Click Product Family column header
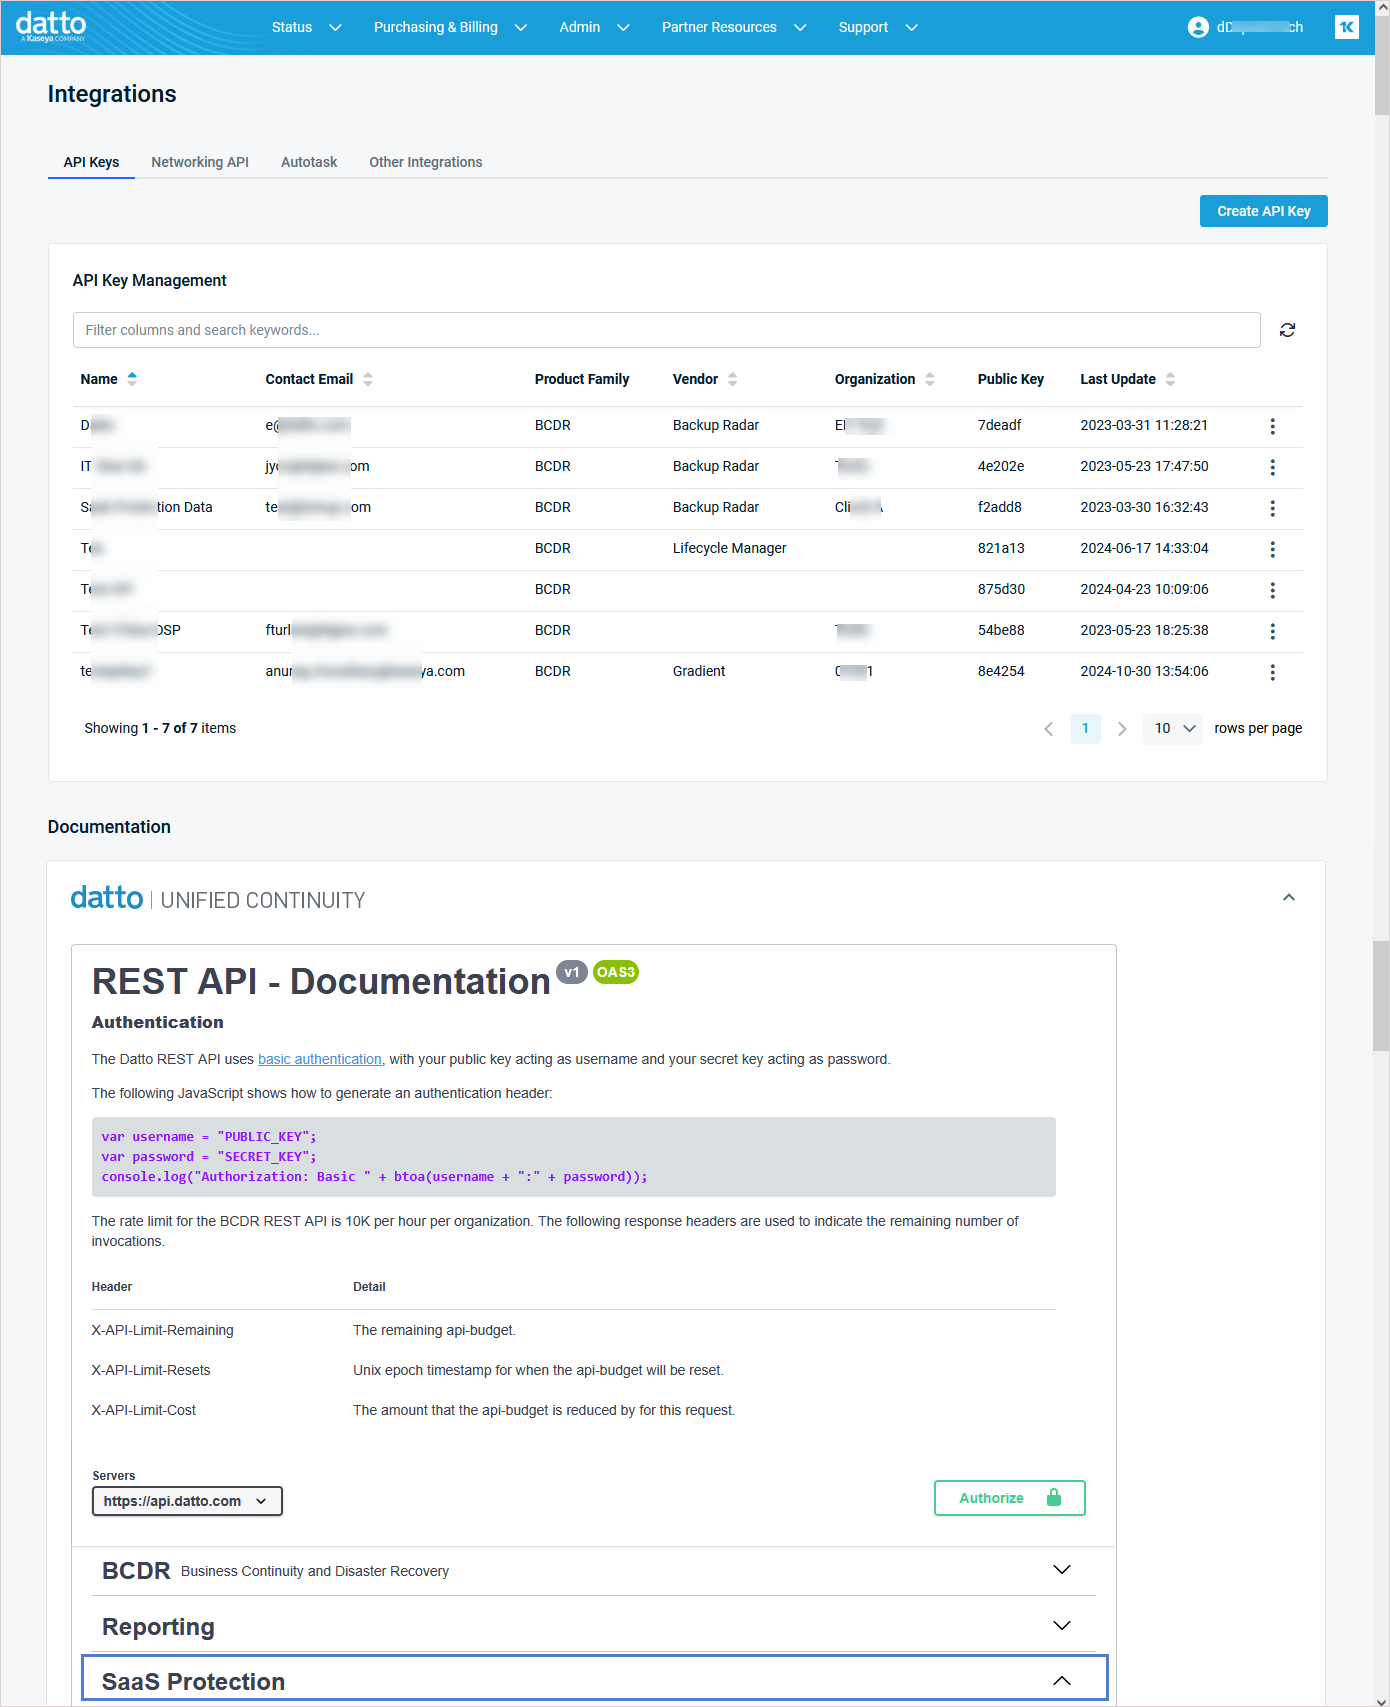Image resolution: width=1390 pixels, height=1707 pixels. pyautogui.click(x=582, y=379)
